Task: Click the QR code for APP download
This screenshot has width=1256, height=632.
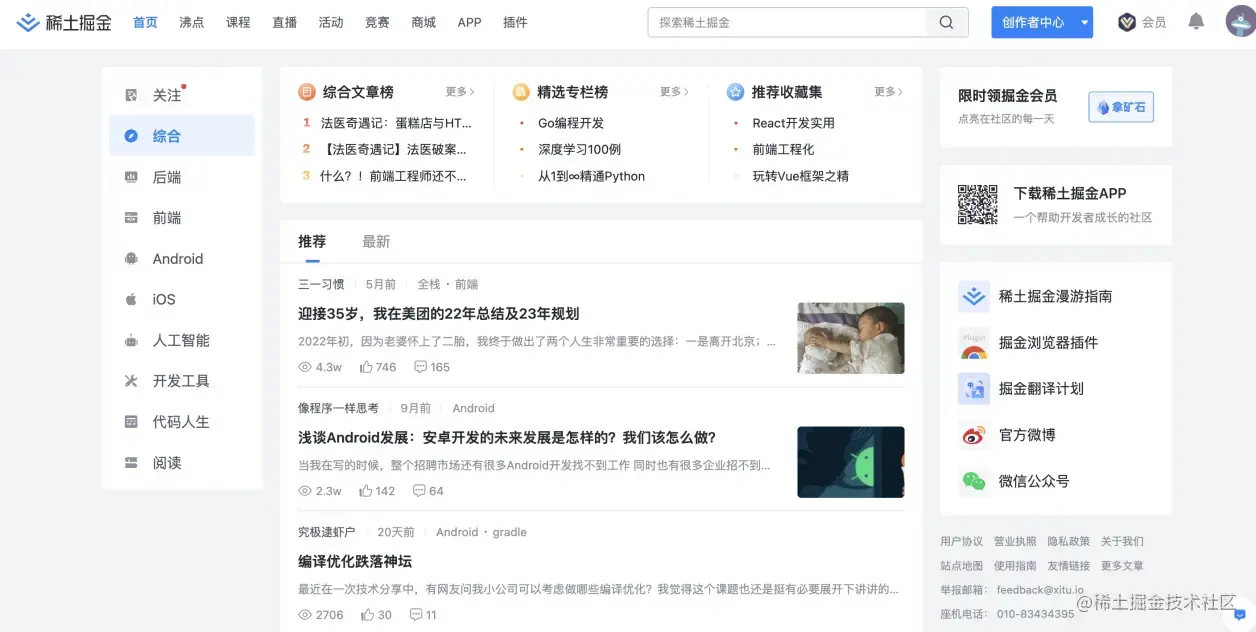Action: (978, 204)
